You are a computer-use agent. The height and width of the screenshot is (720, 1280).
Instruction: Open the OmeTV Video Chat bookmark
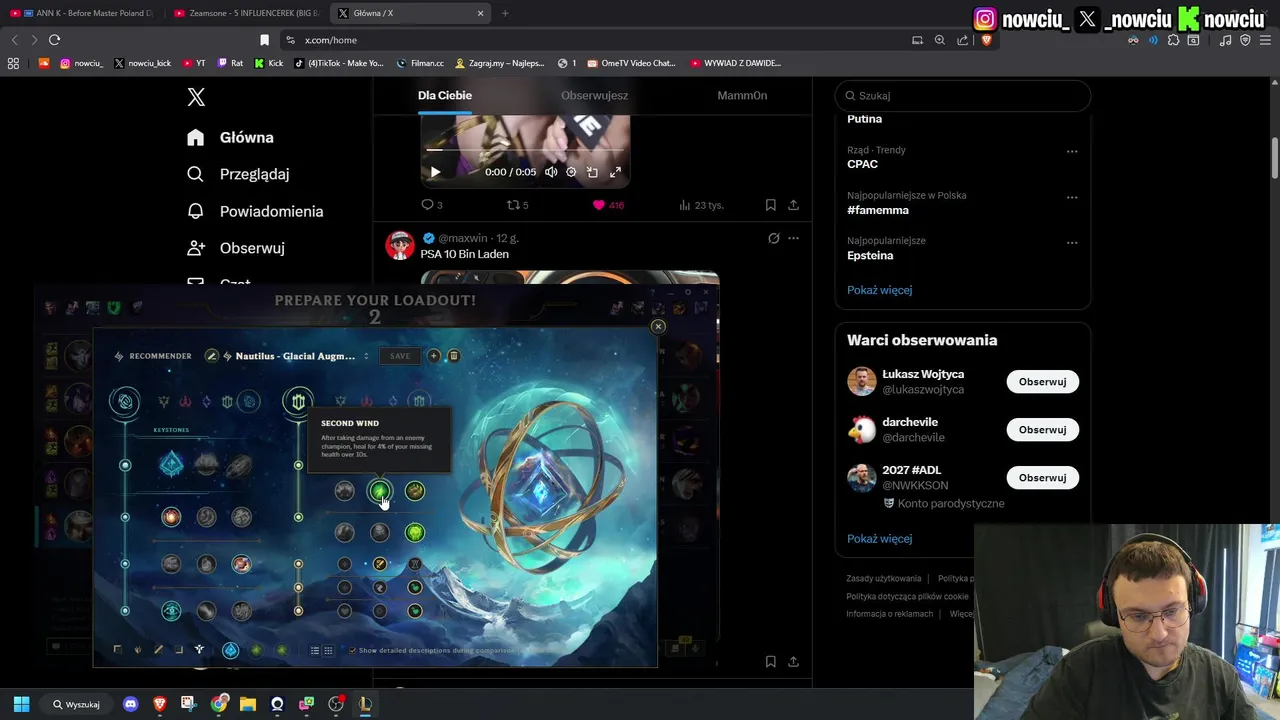[x=631, y=63]
